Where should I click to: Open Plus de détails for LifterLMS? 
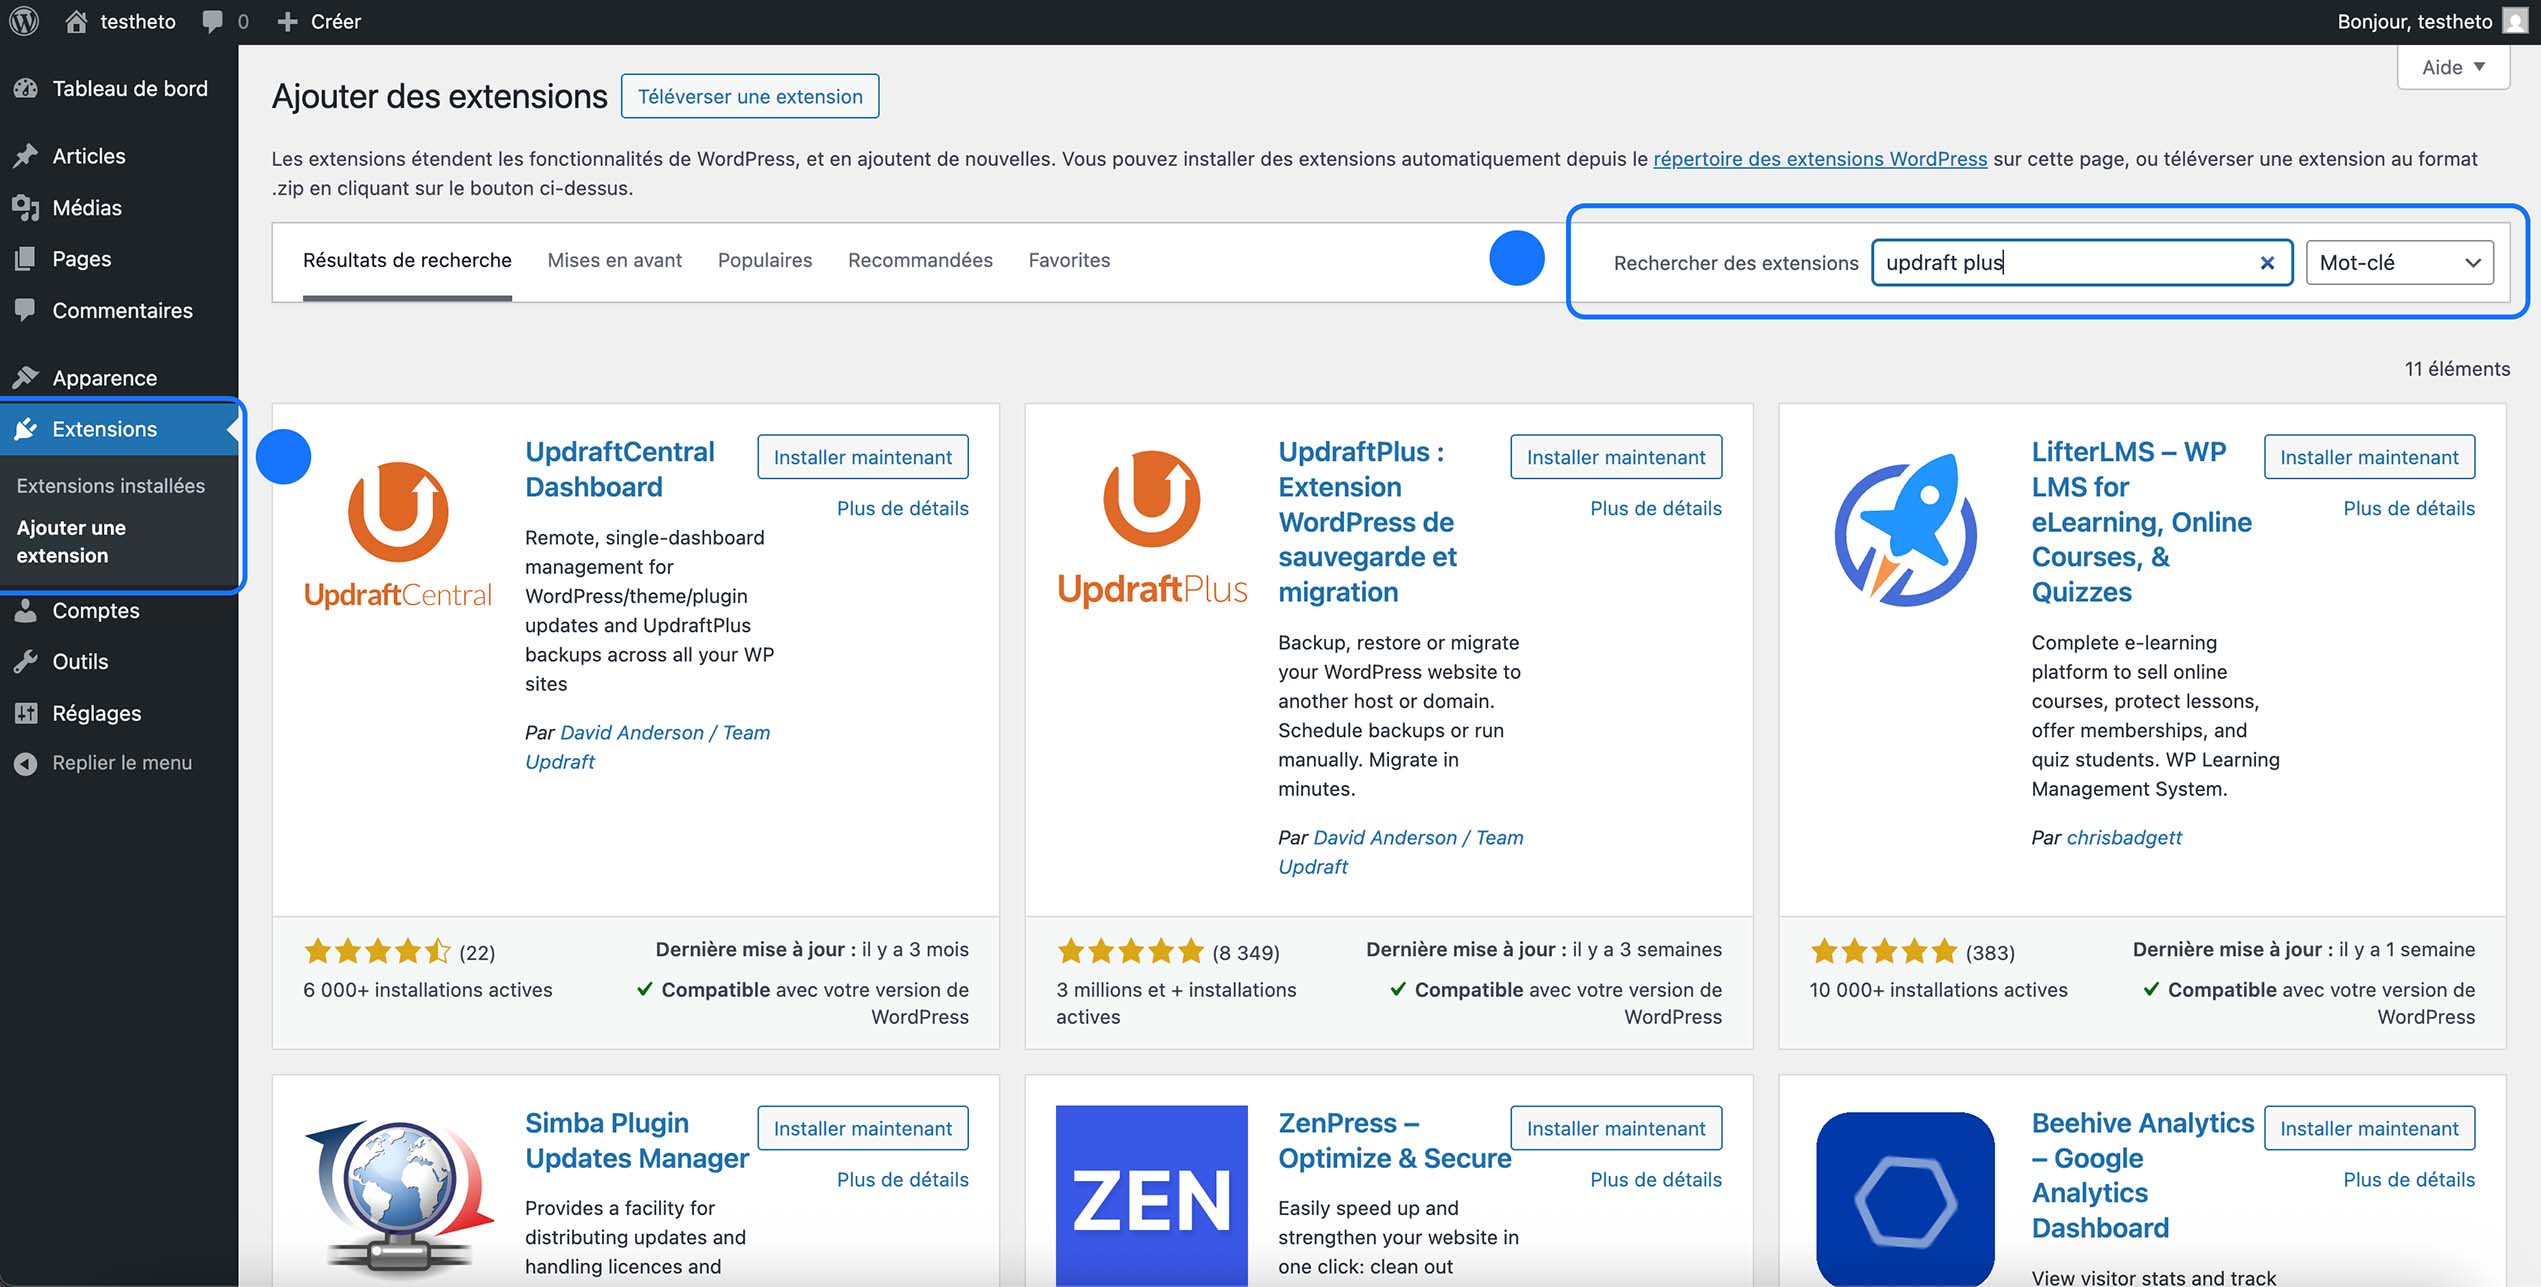[x=2408, y=508]
